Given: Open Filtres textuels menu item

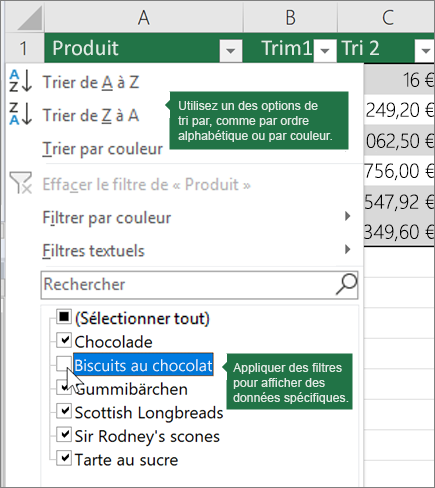Looking at the screenshot, I should (x=93, y=251).
